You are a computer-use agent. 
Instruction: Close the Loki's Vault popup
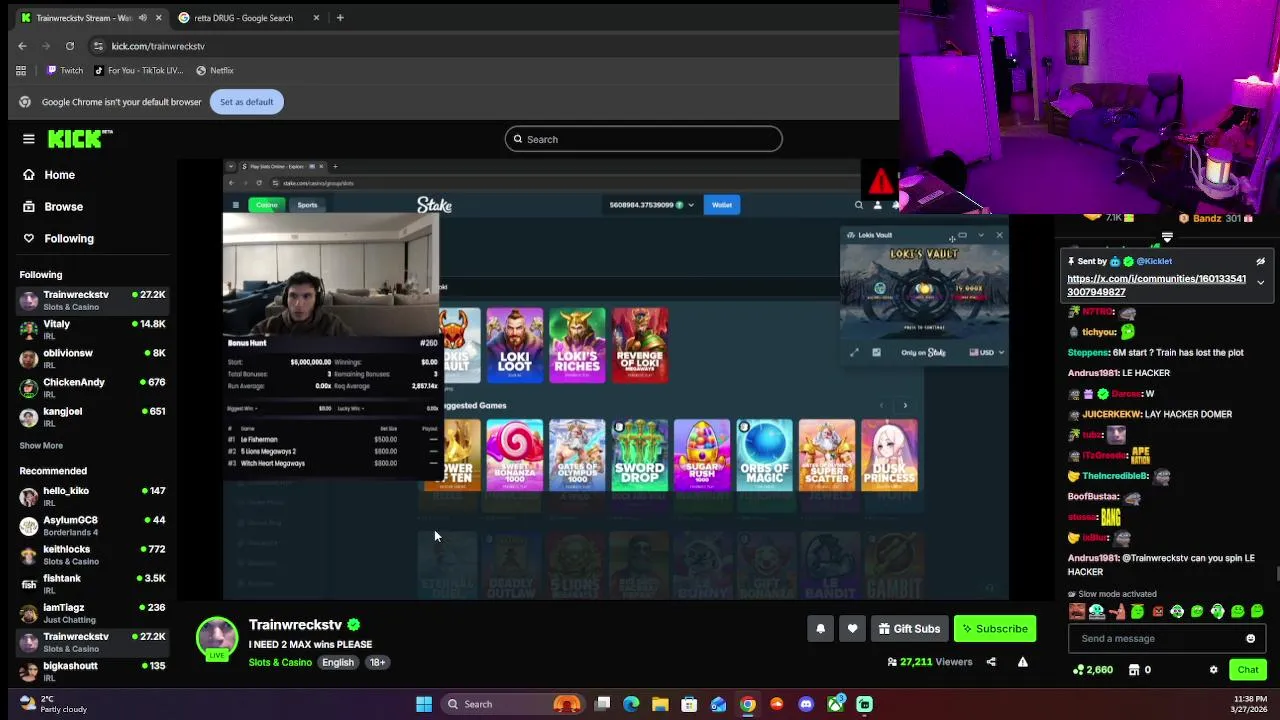pos(999,236)
